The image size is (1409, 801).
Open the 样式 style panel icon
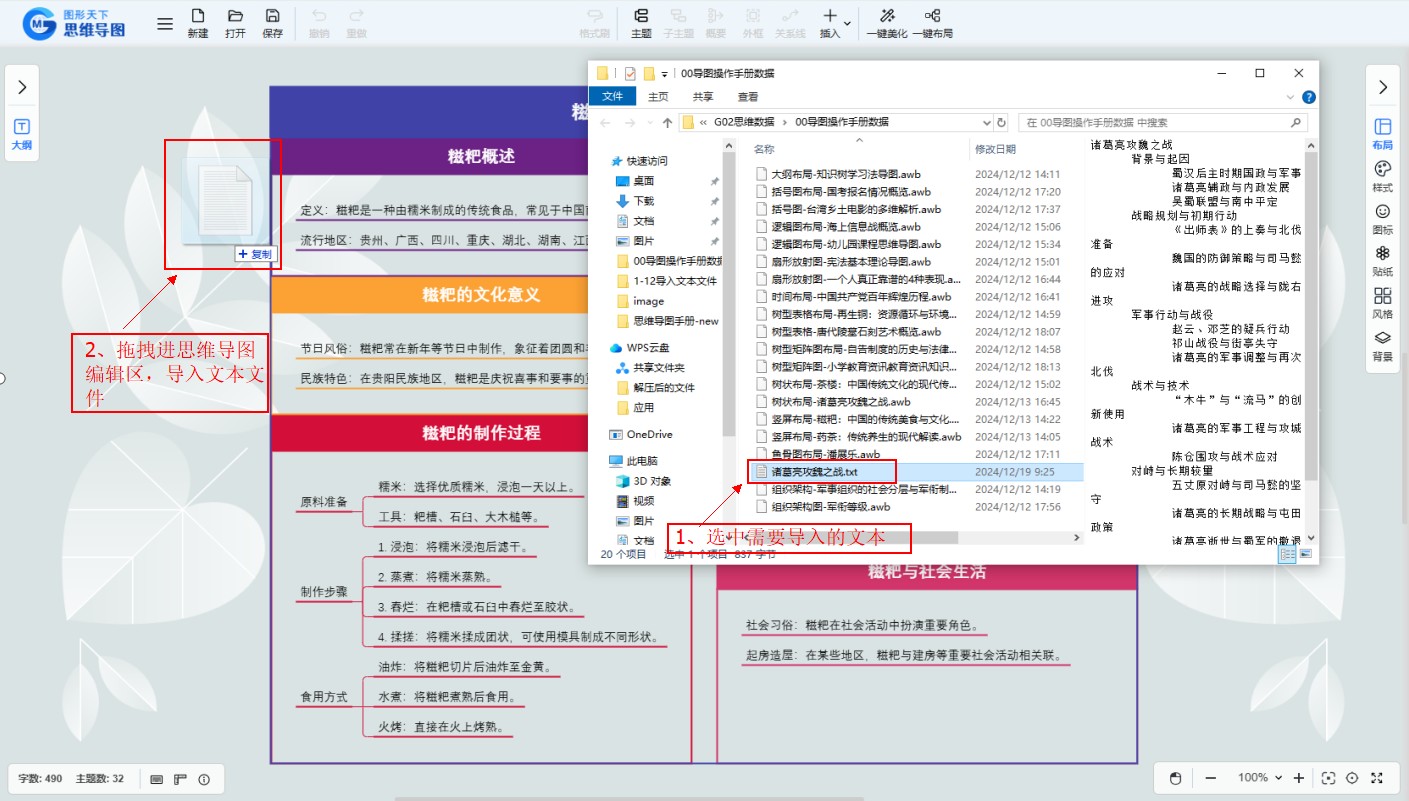point(1383,175)
